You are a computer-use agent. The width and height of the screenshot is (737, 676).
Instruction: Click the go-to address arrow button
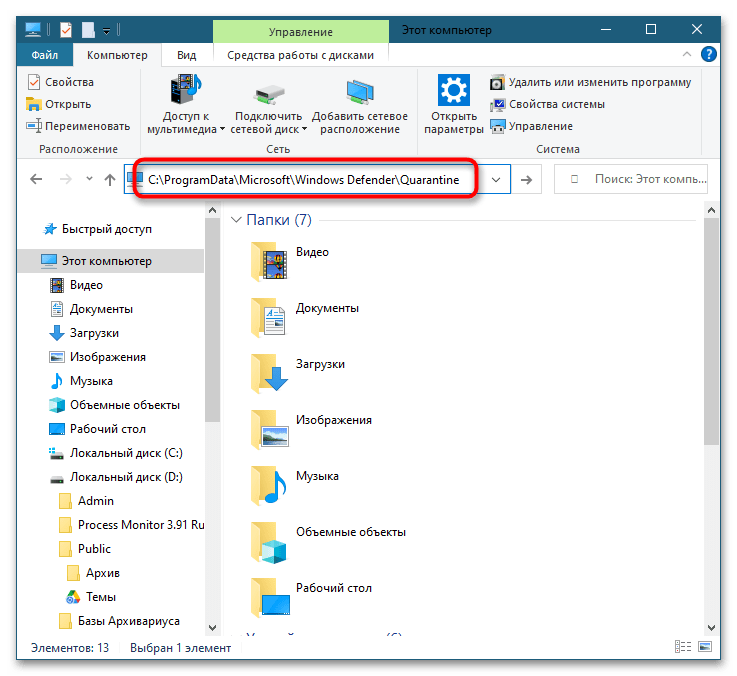tap(526, 180)
